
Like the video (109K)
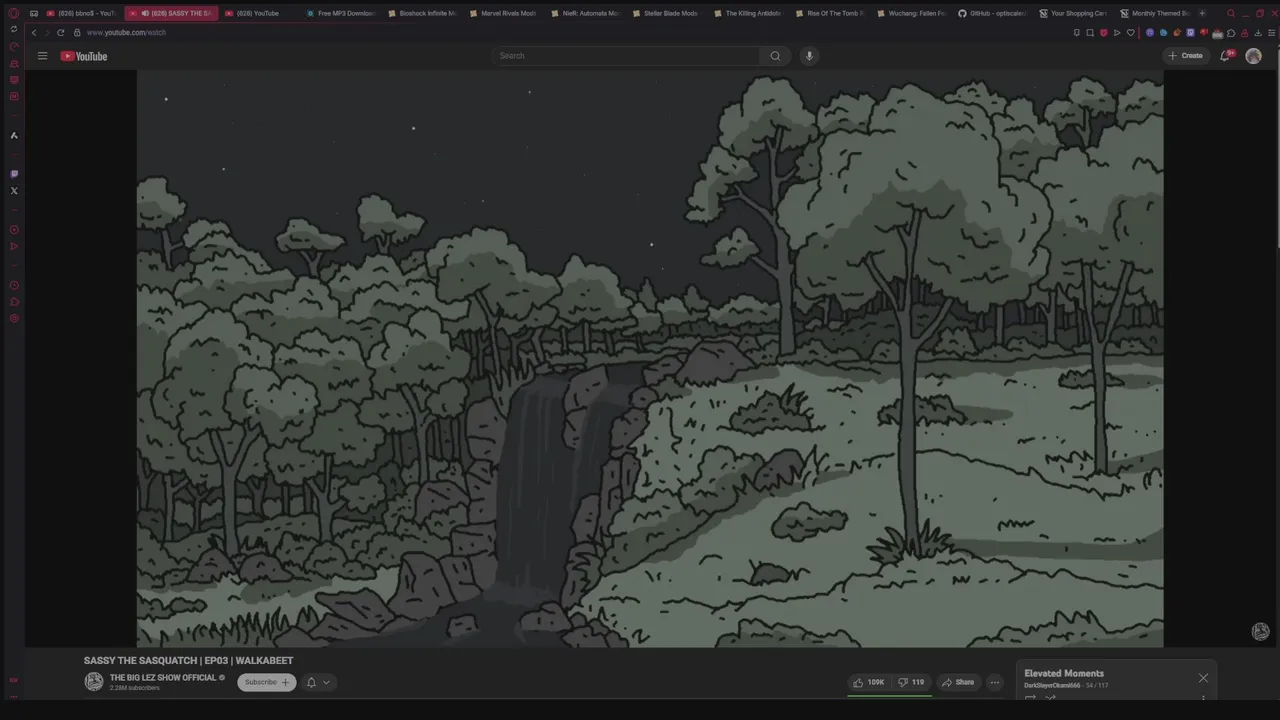point(868,682)
